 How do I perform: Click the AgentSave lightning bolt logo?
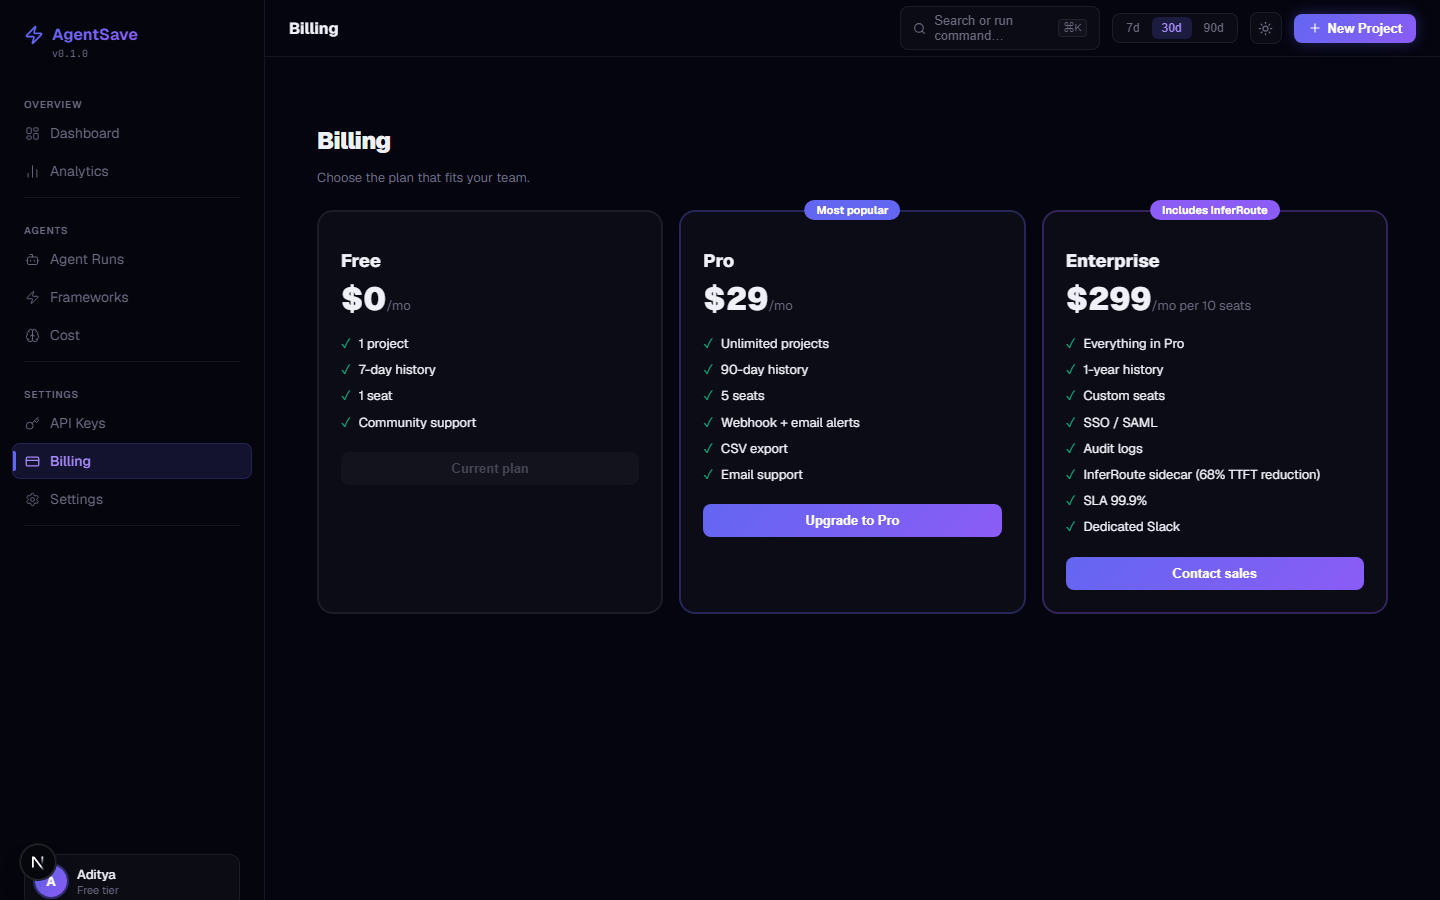pyautogui.click(x=34, y=35)
